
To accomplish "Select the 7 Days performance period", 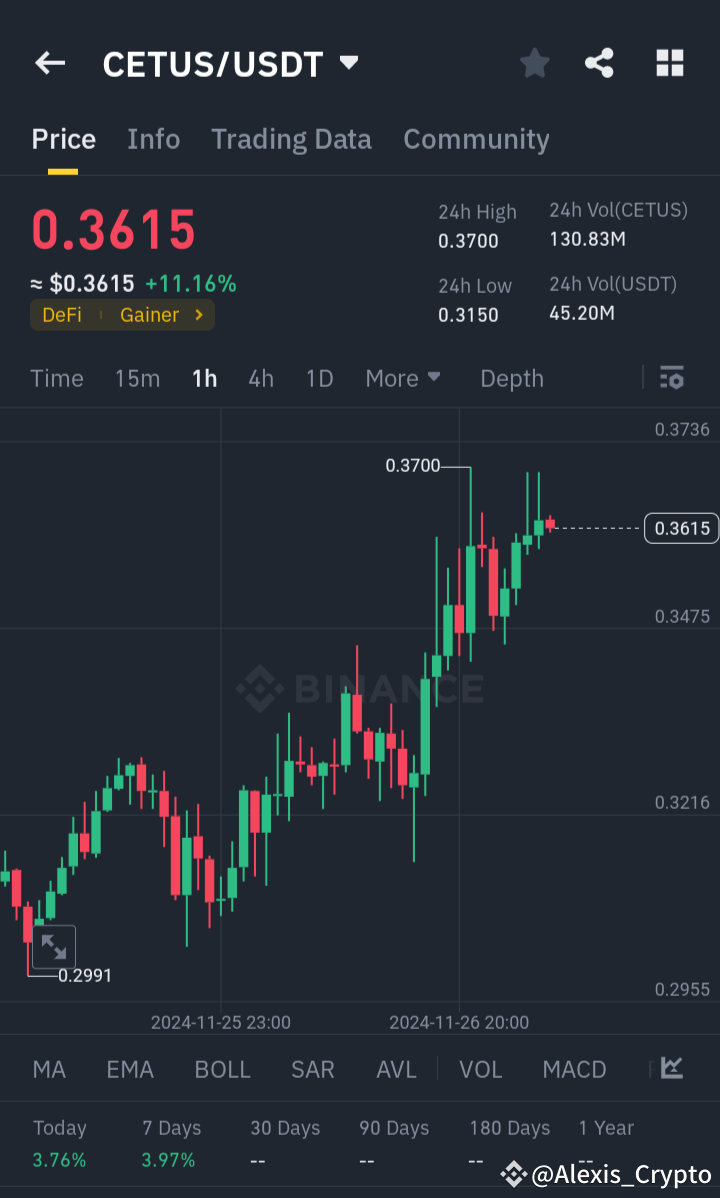I will tap(170, 1128).
